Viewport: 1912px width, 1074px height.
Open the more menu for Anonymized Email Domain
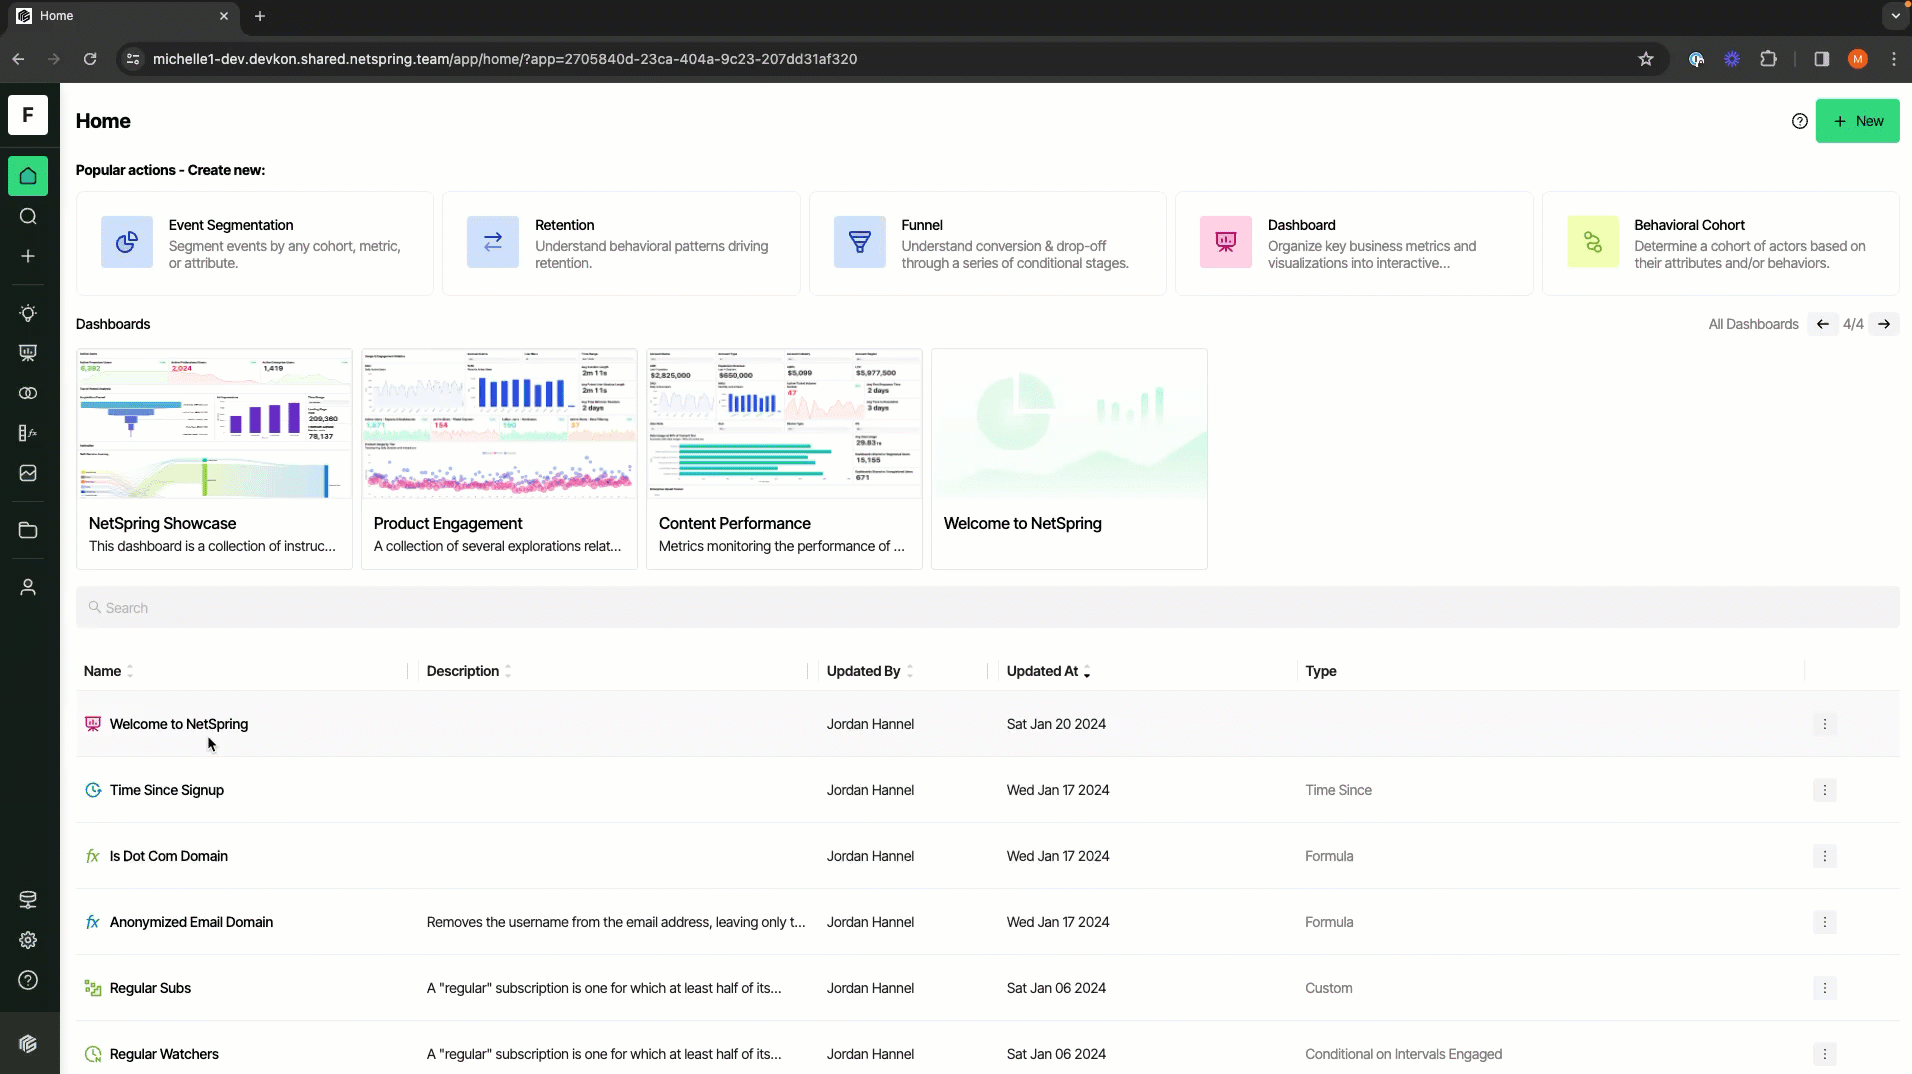click(x=1824, y=922)
